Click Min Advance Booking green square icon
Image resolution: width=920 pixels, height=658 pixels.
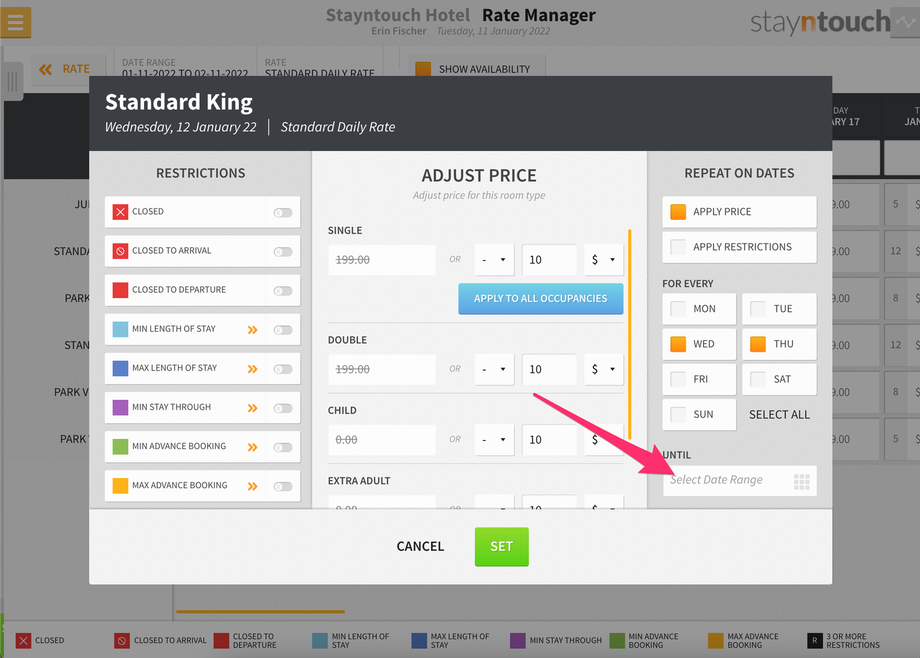(x=120, y=447)
